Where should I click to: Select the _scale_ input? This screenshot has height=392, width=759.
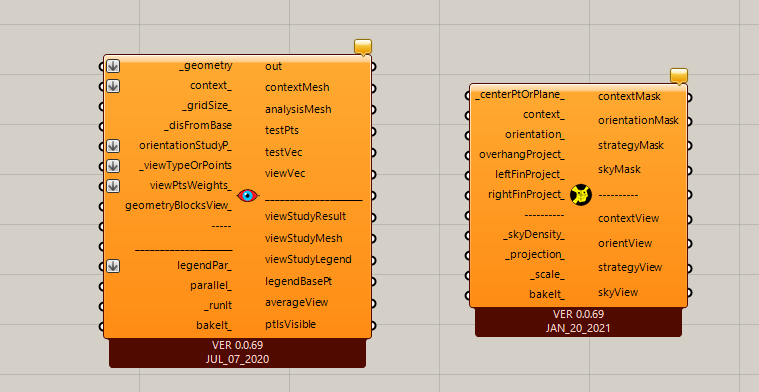pyautogui.click(x=547, y=274)
